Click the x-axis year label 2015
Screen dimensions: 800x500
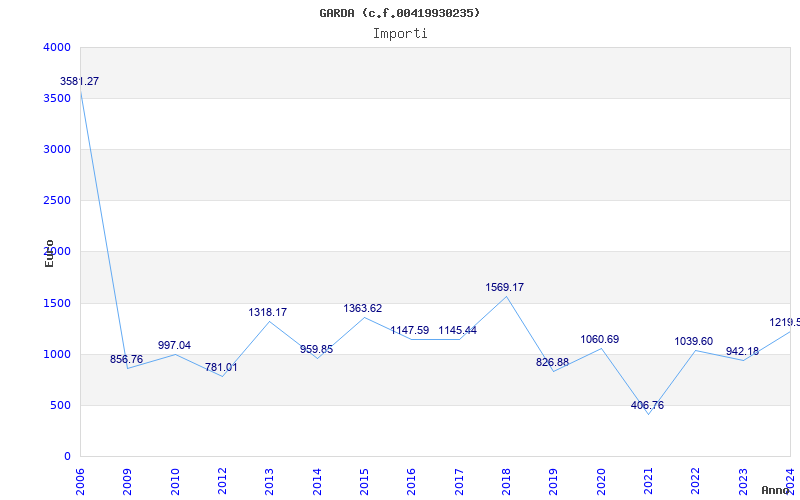pos(364,482)
